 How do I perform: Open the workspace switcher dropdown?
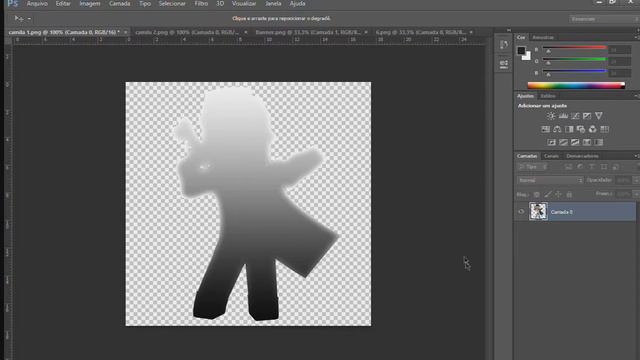pyautogui.click(x=604, y=19)
